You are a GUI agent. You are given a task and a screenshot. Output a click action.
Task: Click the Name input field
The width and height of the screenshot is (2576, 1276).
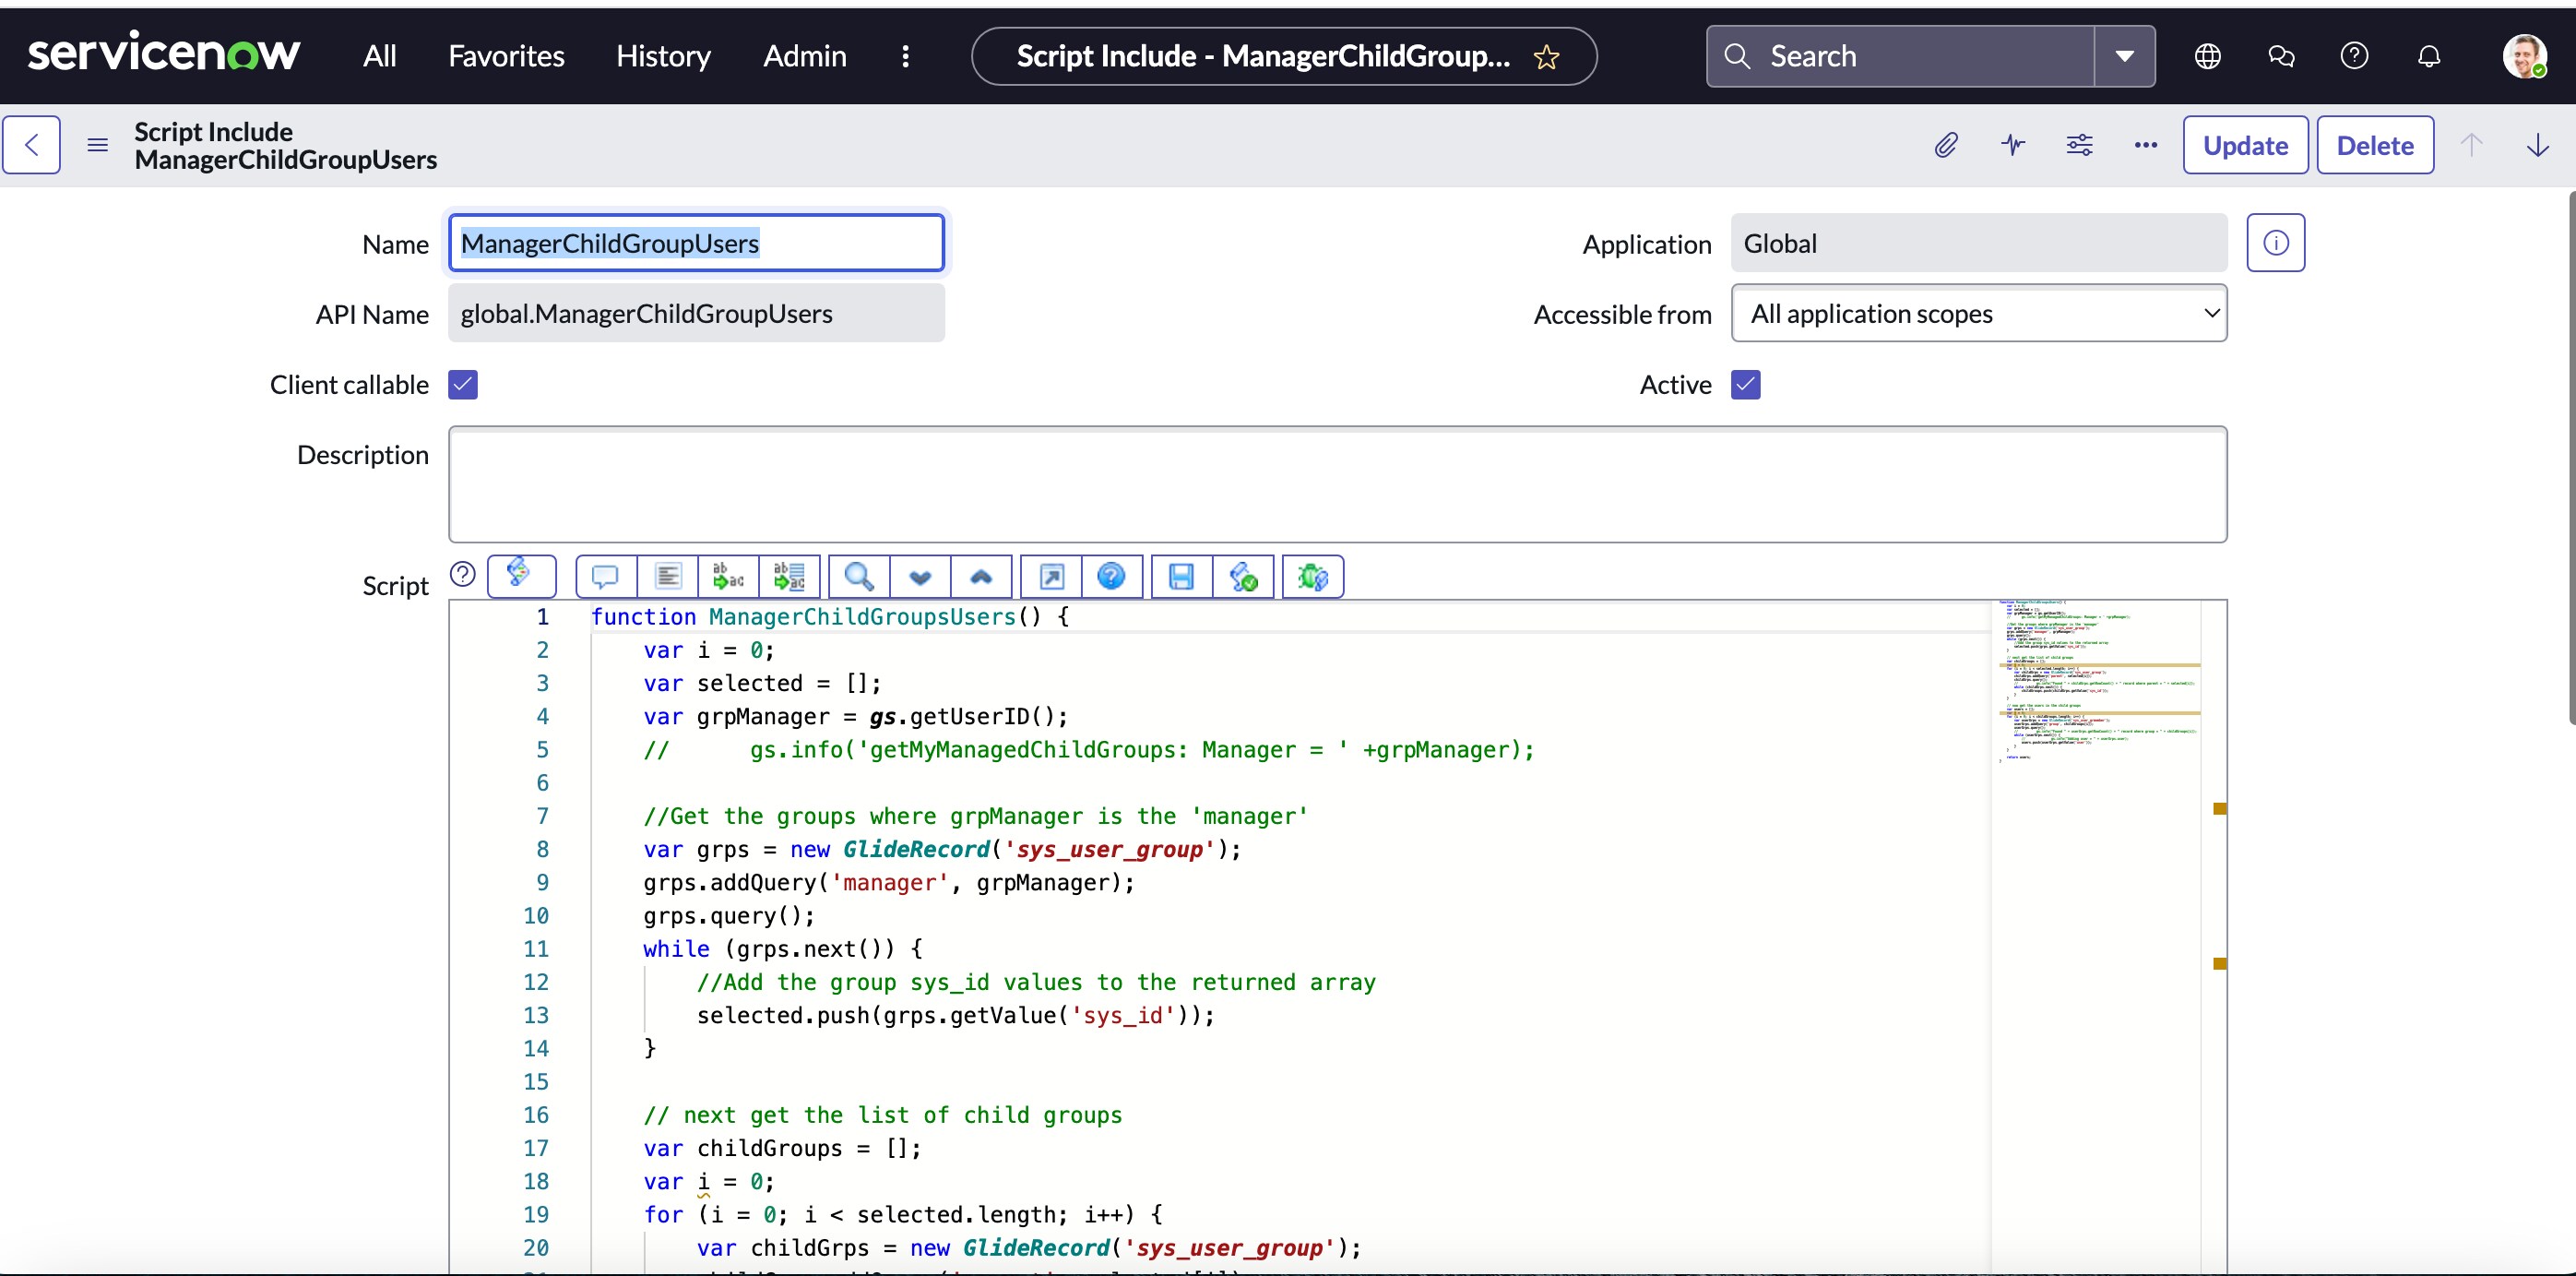[696, 242]
